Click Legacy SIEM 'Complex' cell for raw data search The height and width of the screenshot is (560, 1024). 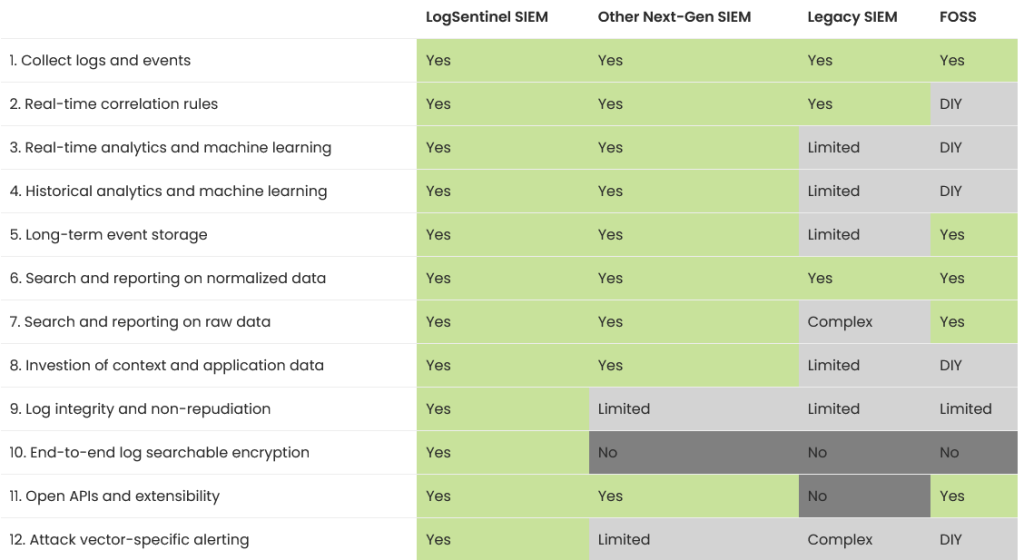pos(864,322)
